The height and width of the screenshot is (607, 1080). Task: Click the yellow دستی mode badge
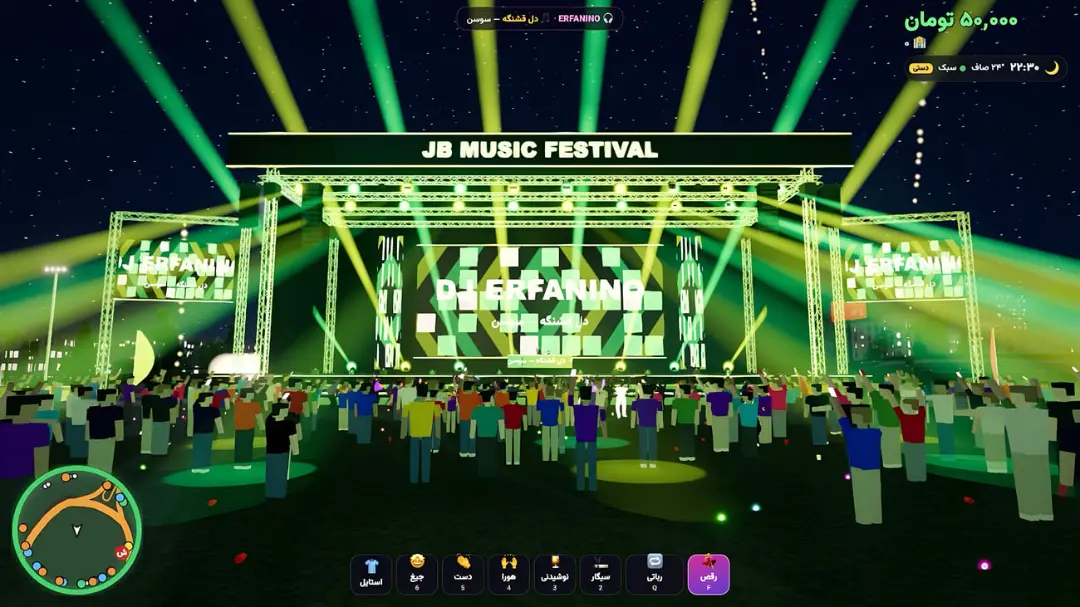tap(921, 68)
